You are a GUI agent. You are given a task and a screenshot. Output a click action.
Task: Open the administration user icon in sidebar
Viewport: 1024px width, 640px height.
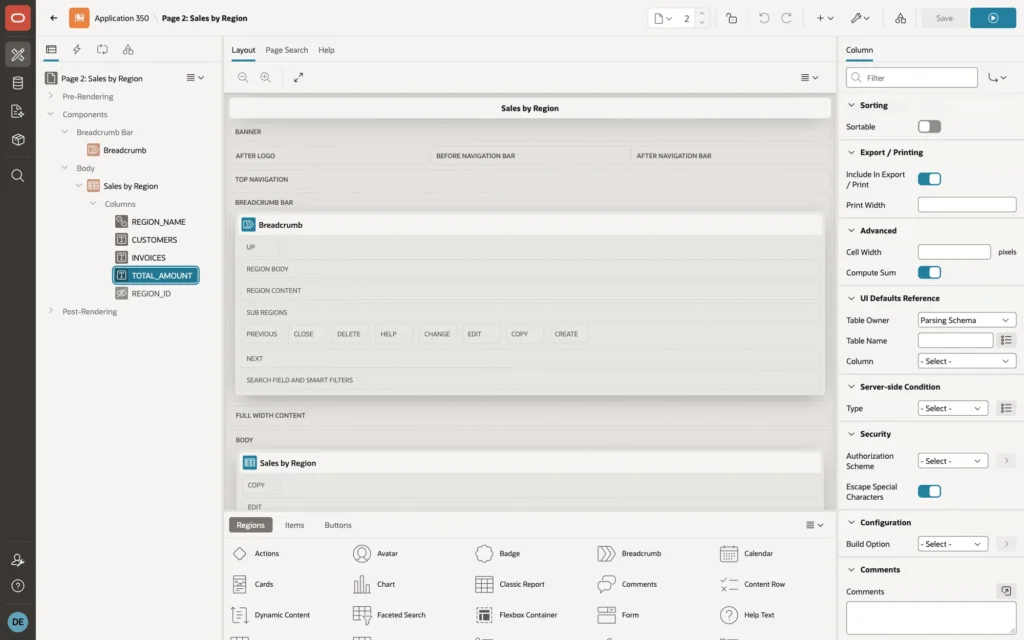[18, 560]
